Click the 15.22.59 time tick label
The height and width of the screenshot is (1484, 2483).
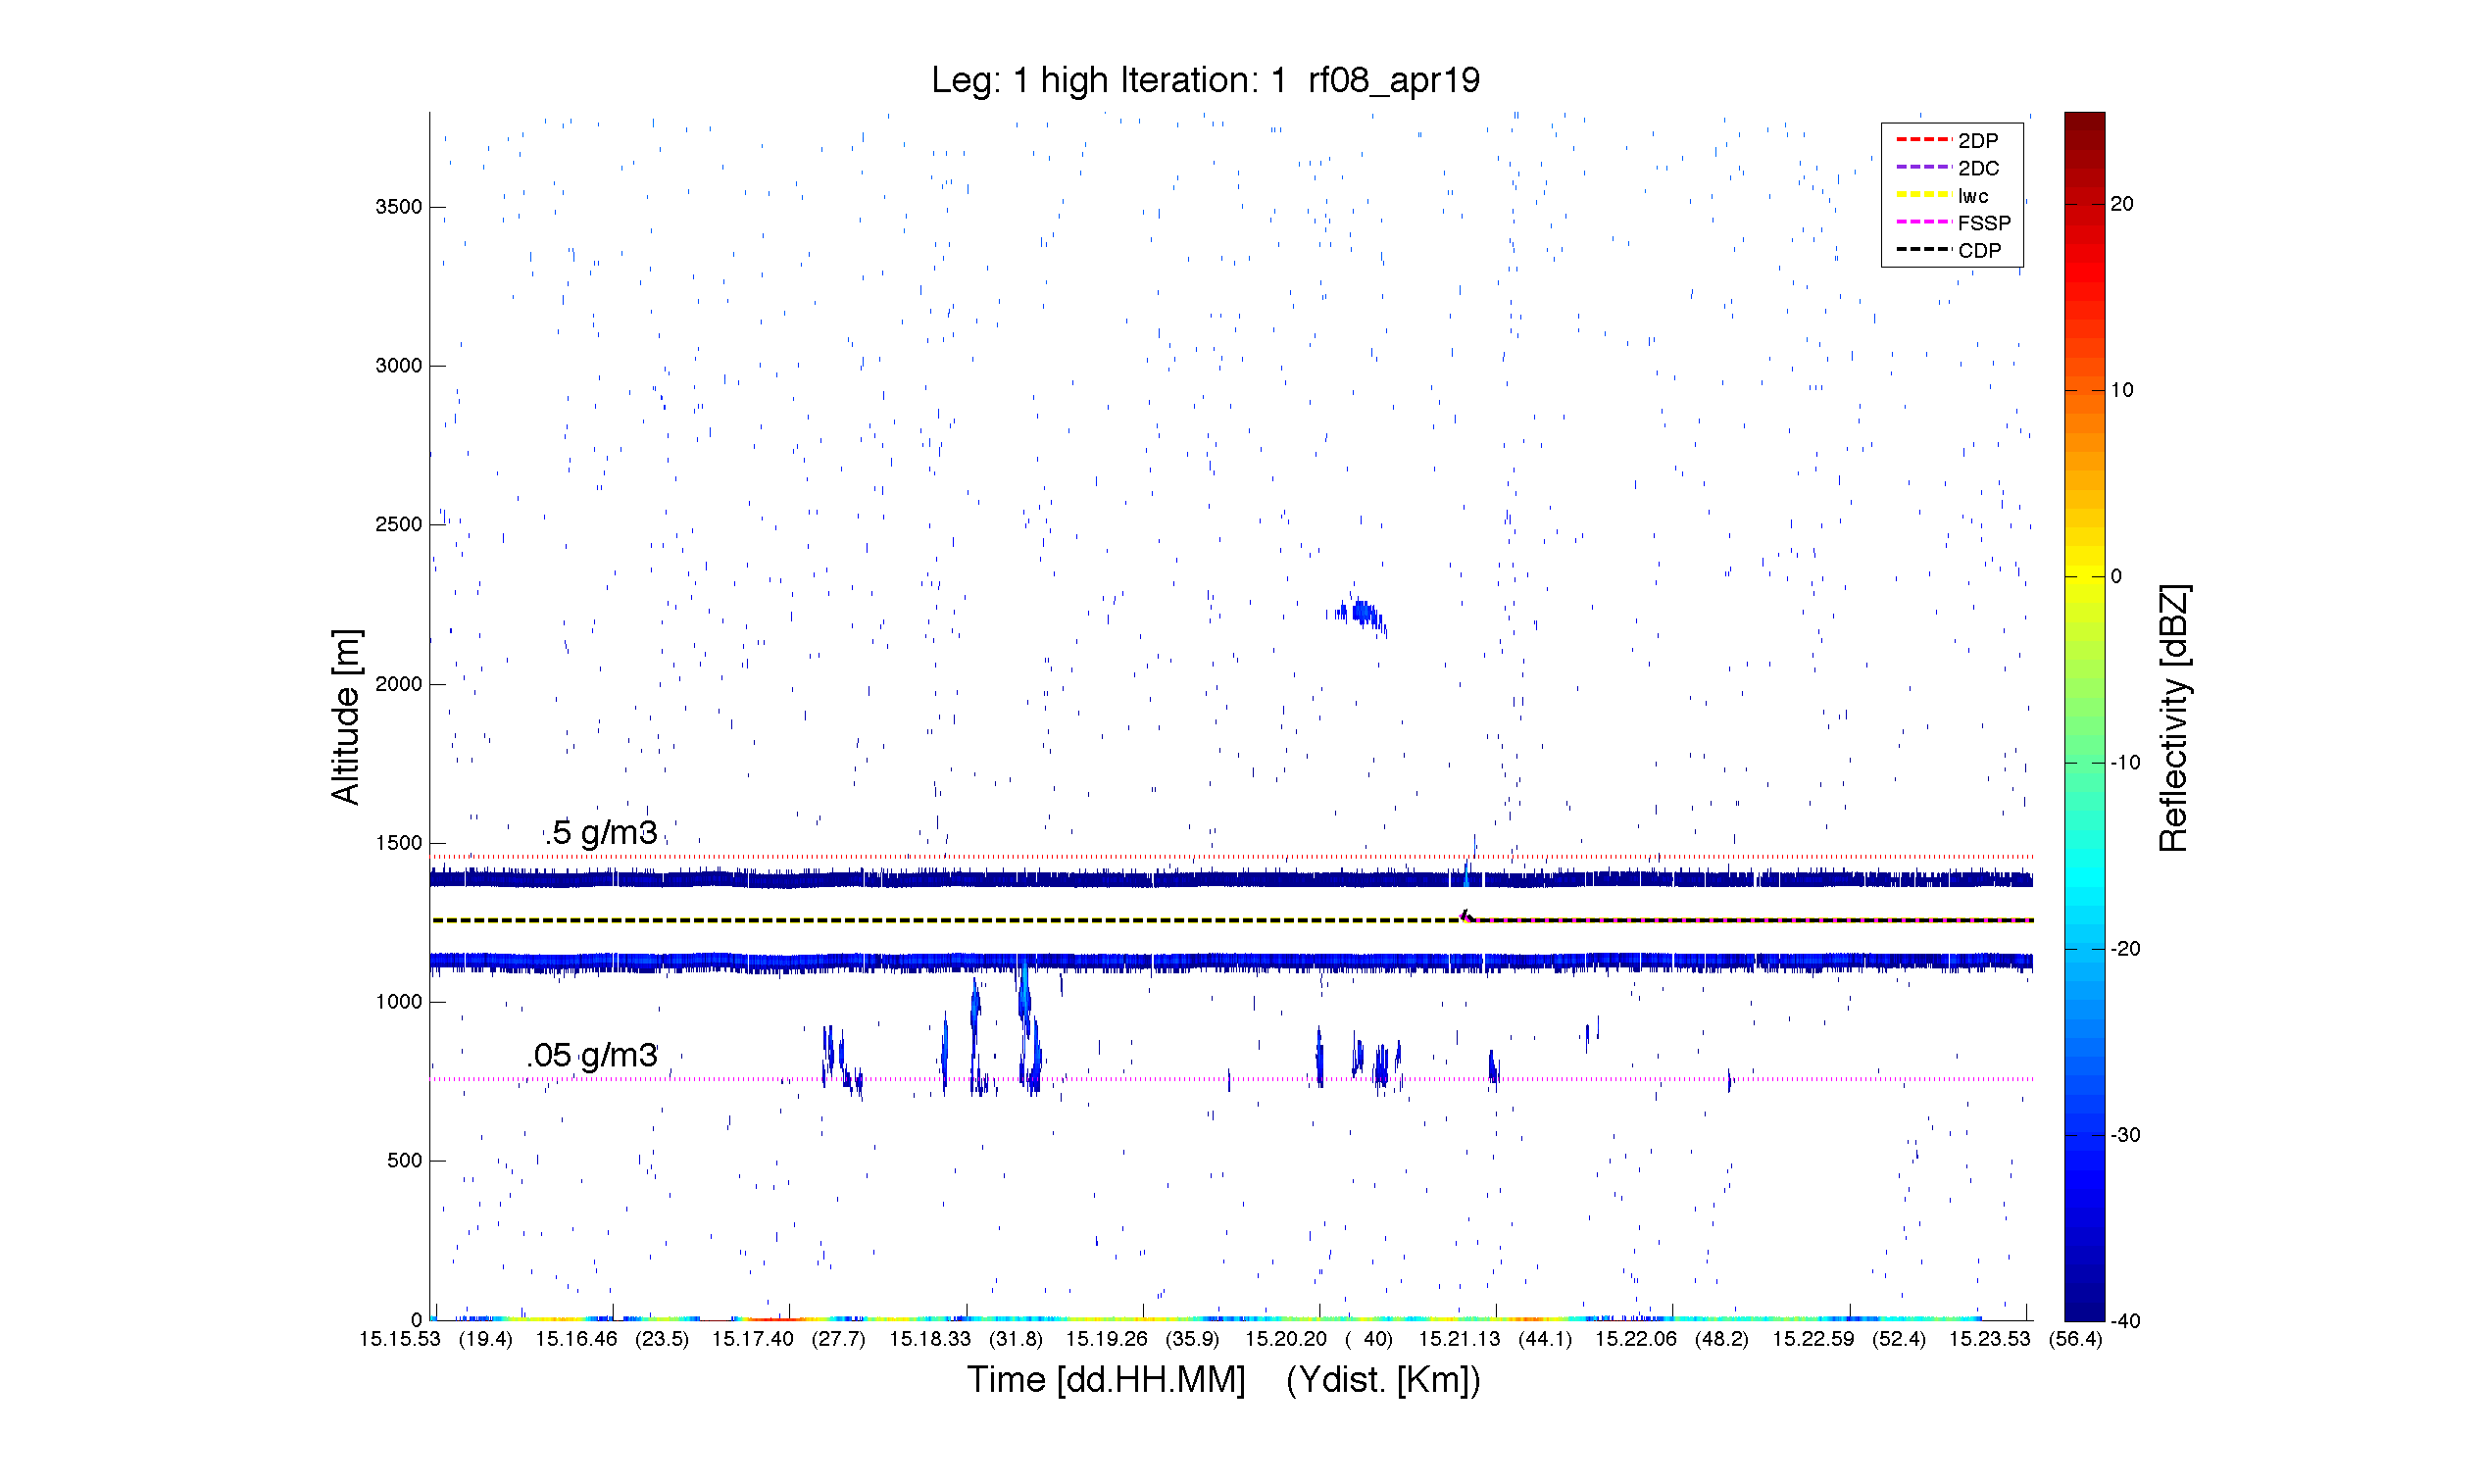tap(1812, 1339)
